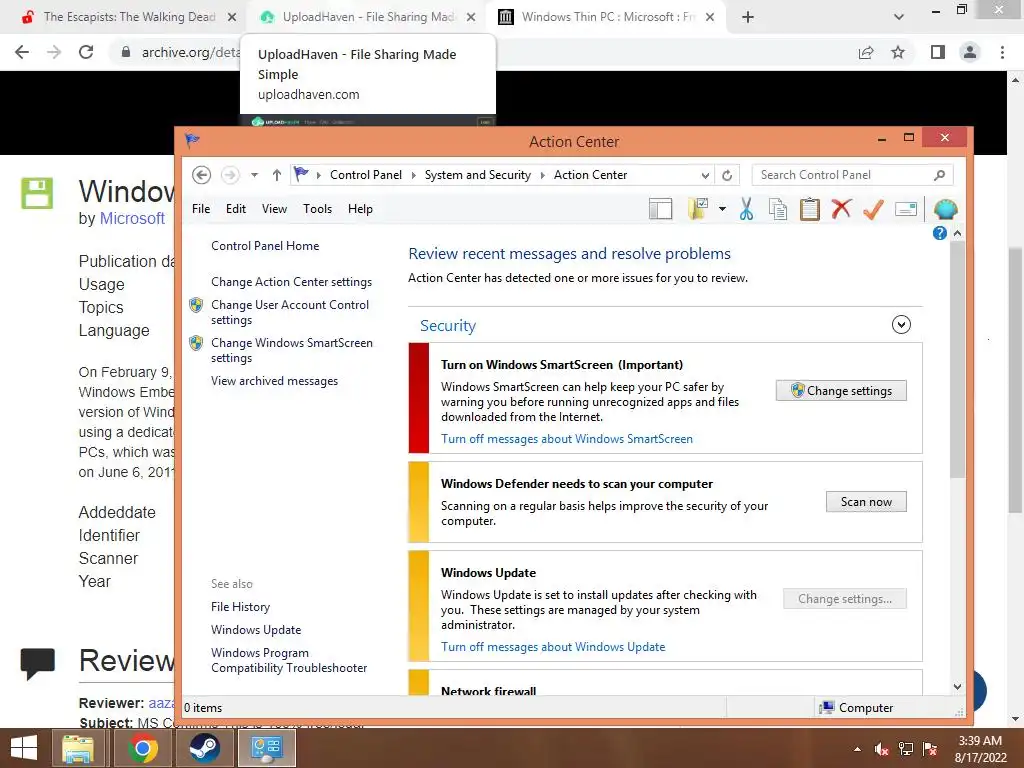
Task: Open Windows Program Compatibility Troubleshooter
Action: 289,660
